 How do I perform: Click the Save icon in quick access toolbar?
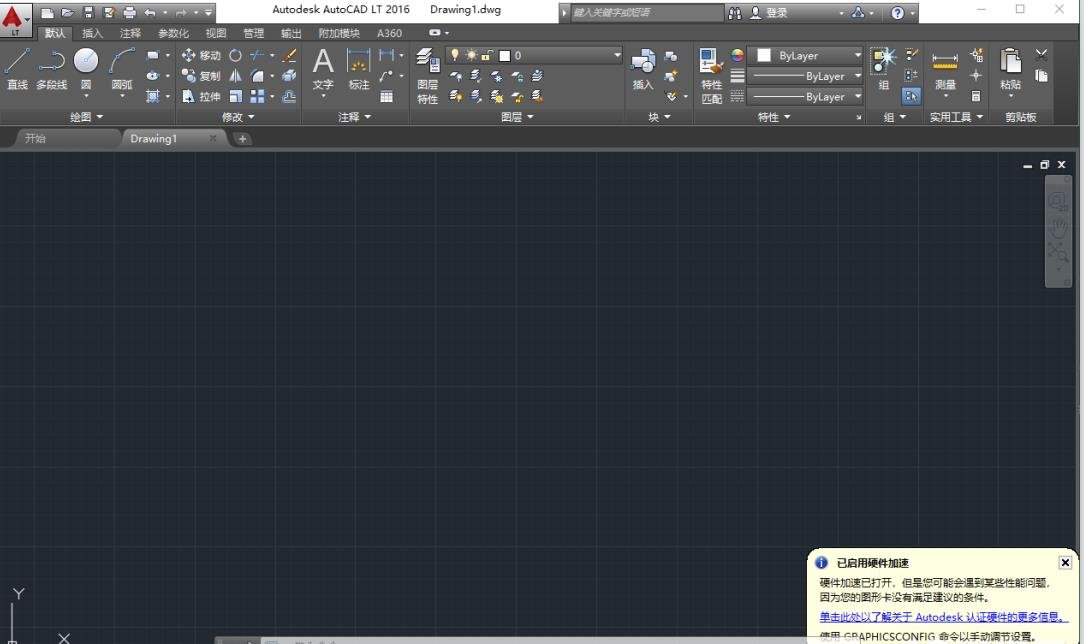pyautogui.click(x=88, y=12)
